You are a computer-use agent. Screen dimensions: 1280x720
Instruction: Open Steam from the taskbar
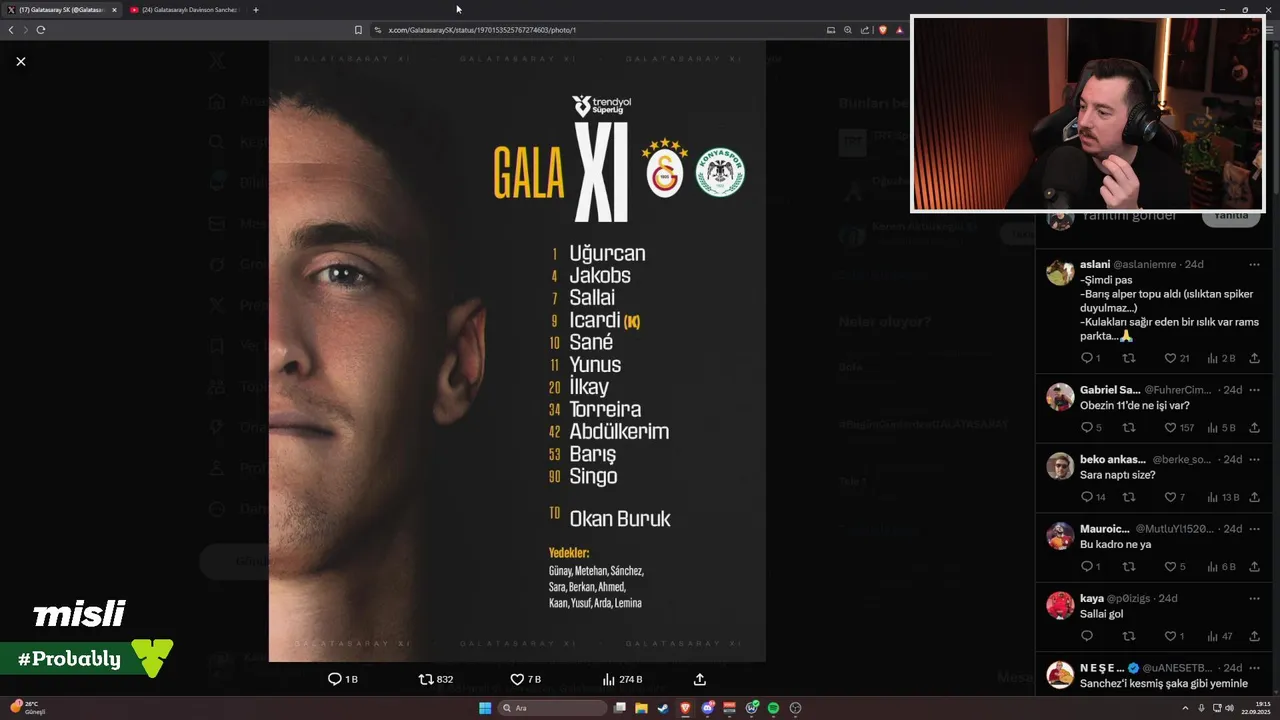coord(662,708)
